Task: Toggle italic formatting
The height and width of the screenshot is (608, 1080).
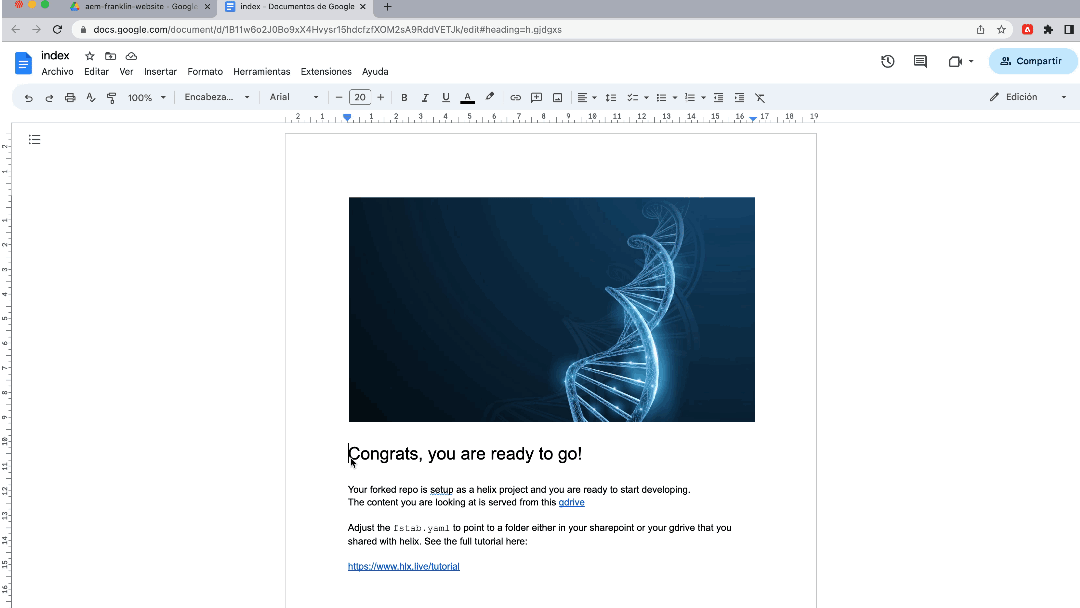Action: click(425, 98)
